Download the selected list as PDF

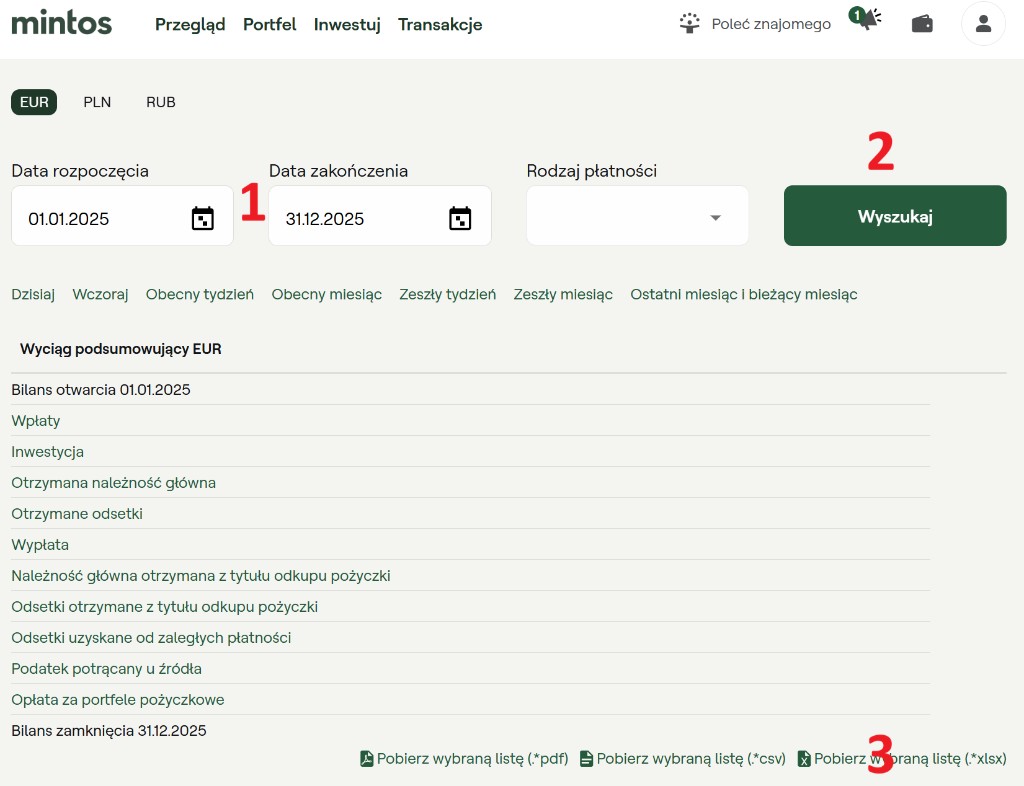point(464,759)
